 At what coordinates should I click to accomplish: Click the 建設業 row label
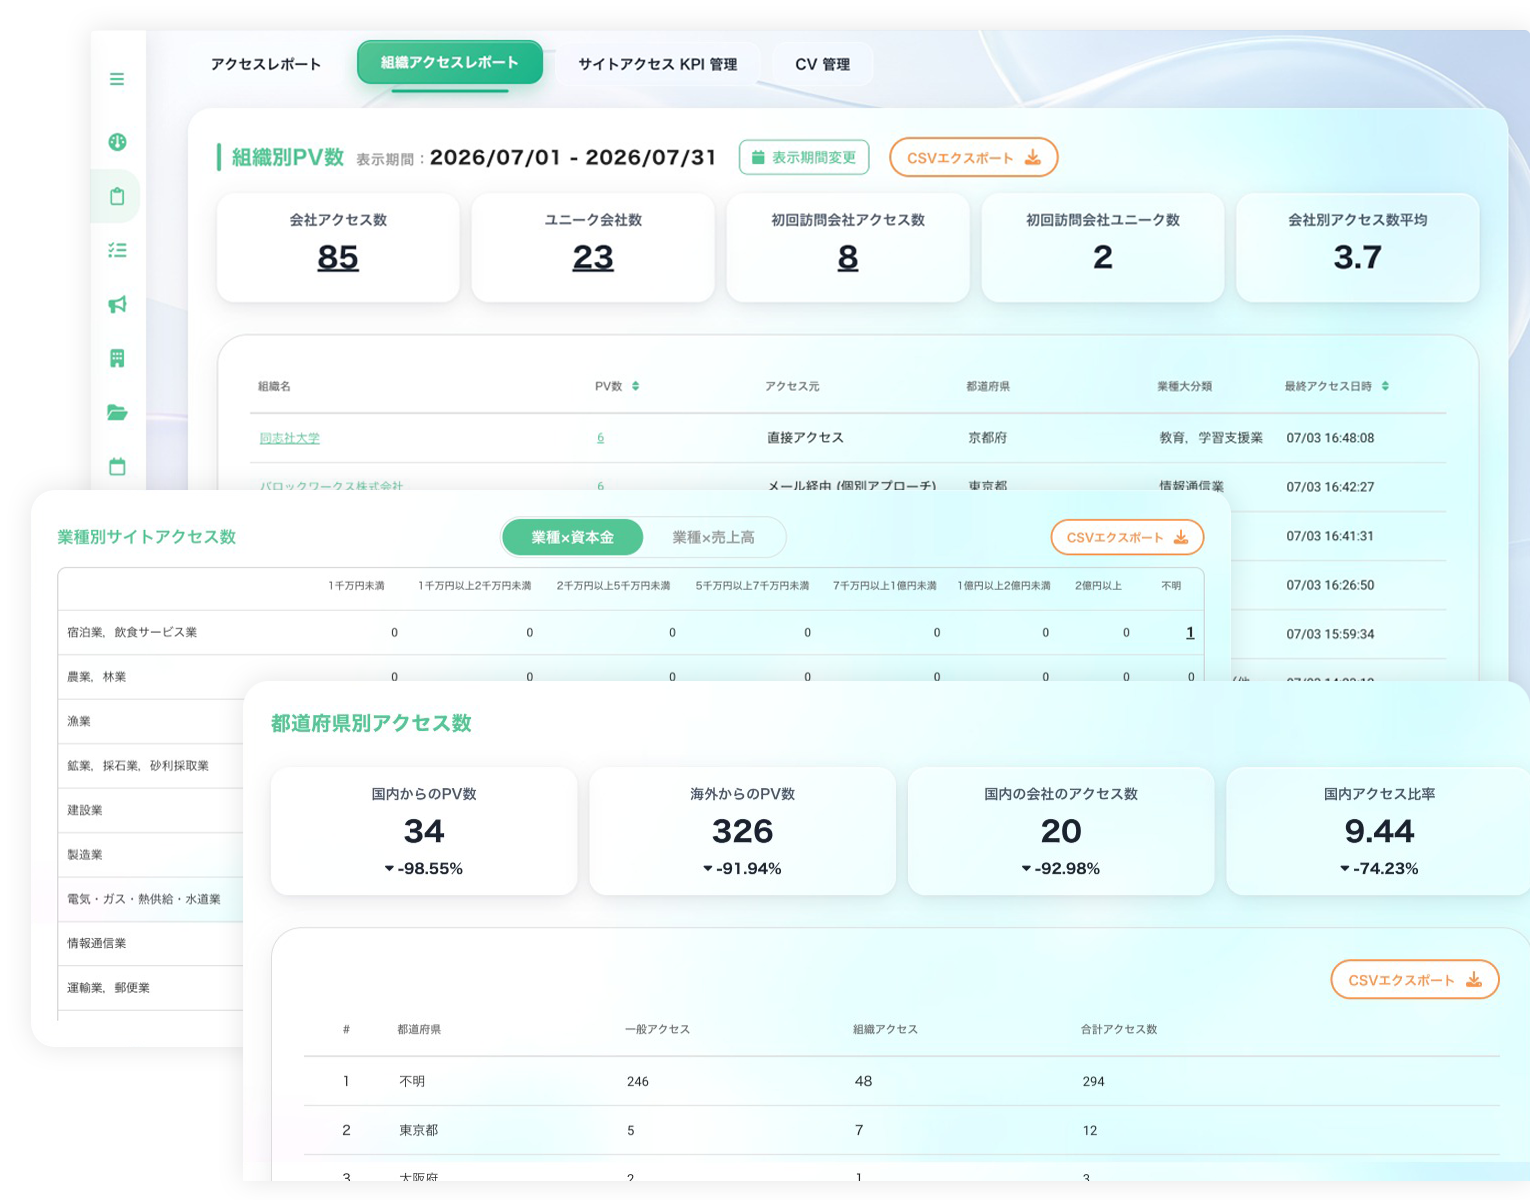coord(85,810)
